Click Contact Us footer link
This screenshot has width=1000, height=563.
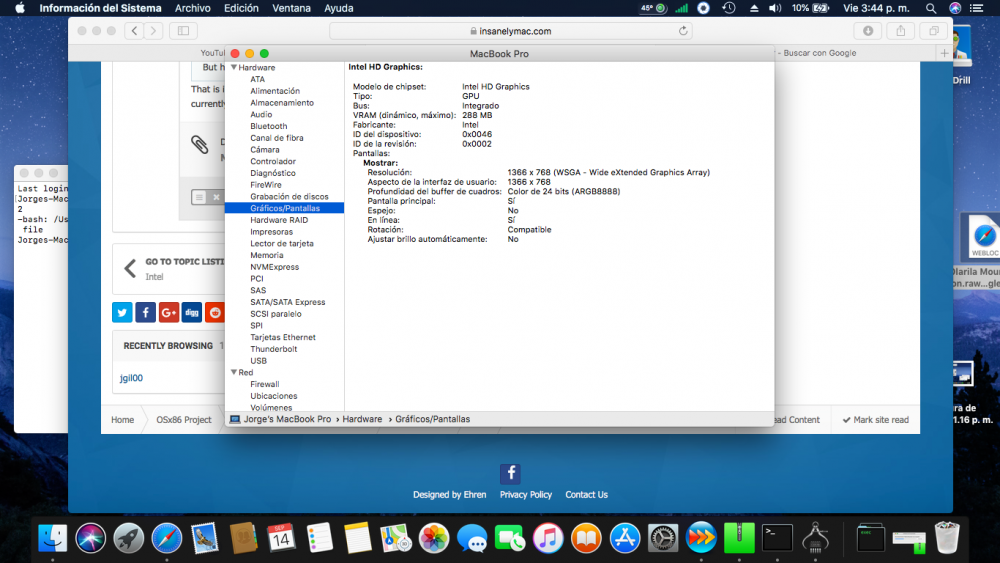pyautogui.click(x=586, y=495)
